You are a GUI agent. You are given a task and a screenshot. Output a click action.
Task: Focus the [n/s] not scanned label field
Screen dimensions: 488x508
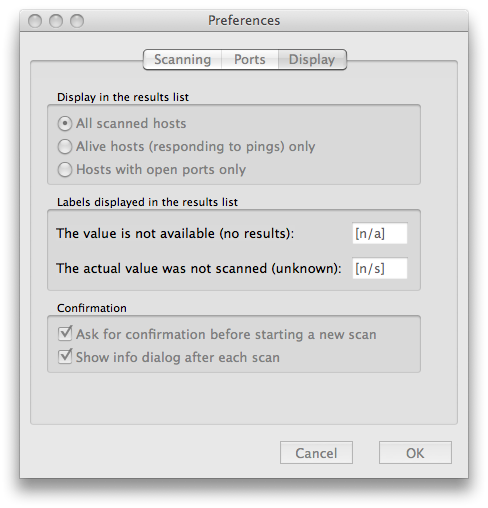click(x=380, y=268)
